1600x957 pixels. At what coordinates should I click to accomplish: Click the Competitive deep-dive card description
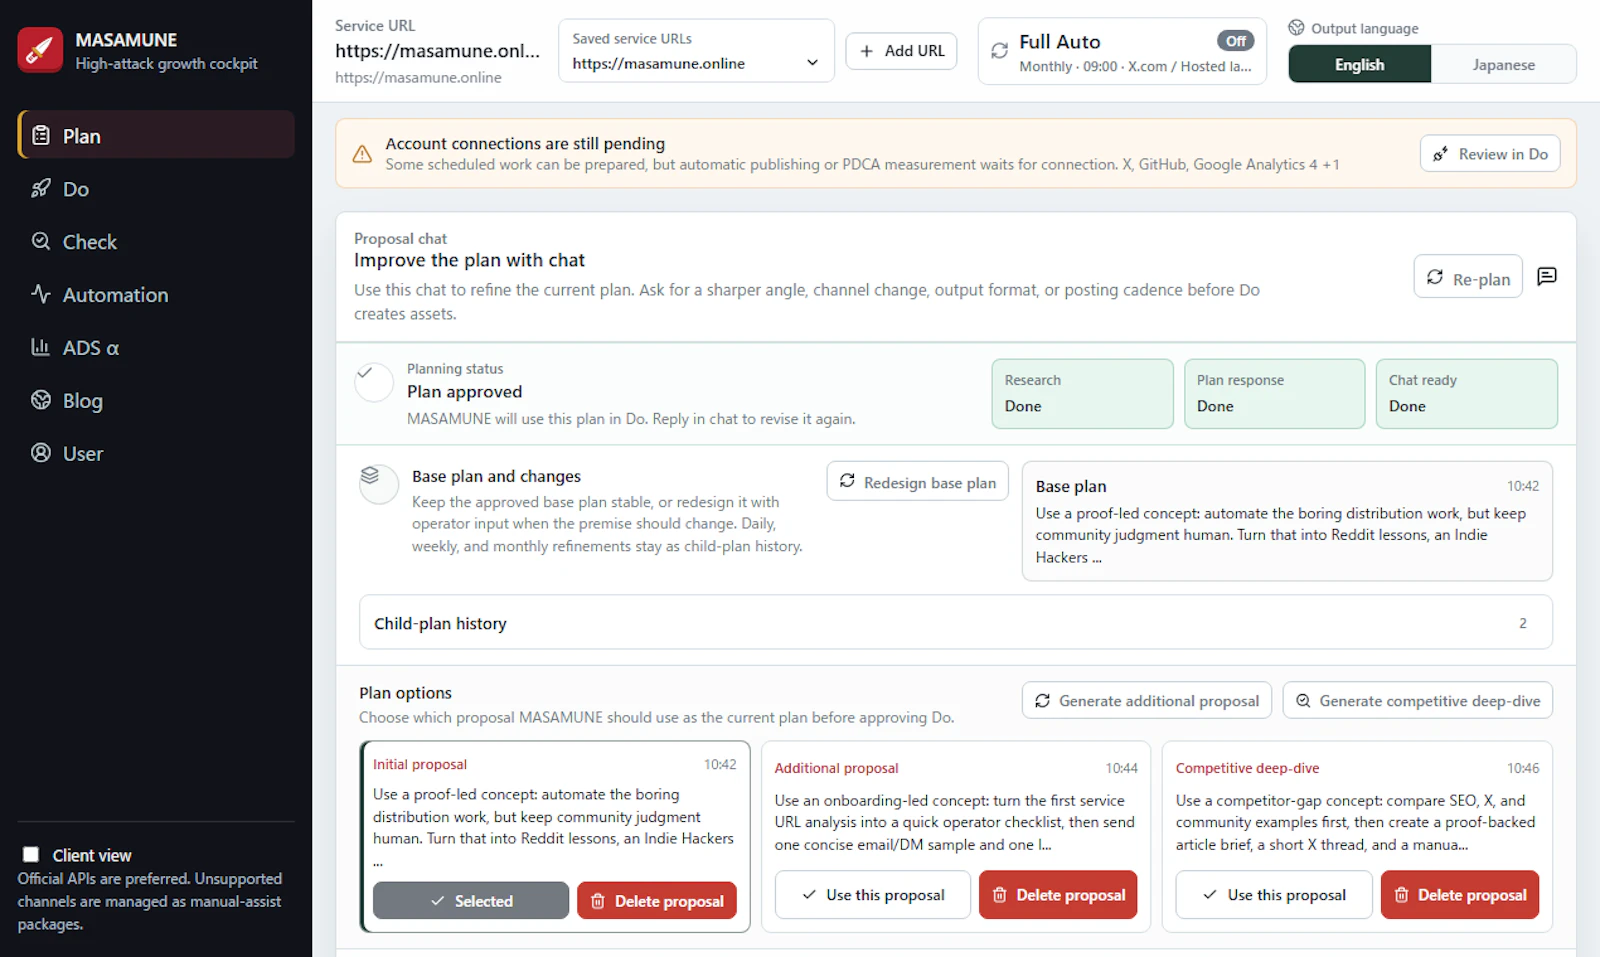point(1357,823)
